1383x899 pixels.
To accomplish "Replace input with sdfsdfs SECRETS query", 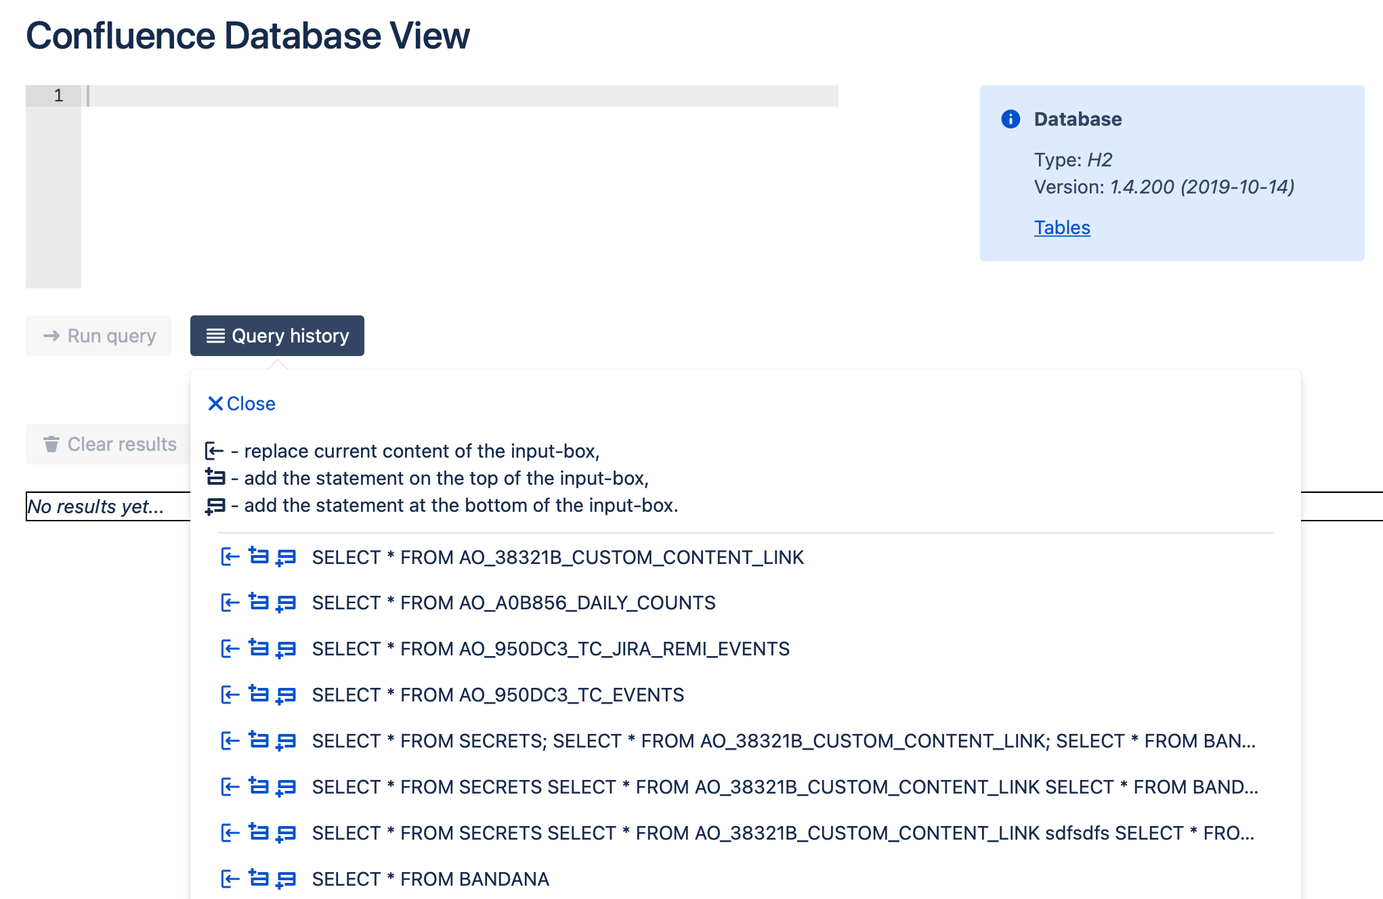I will (230, 833).
